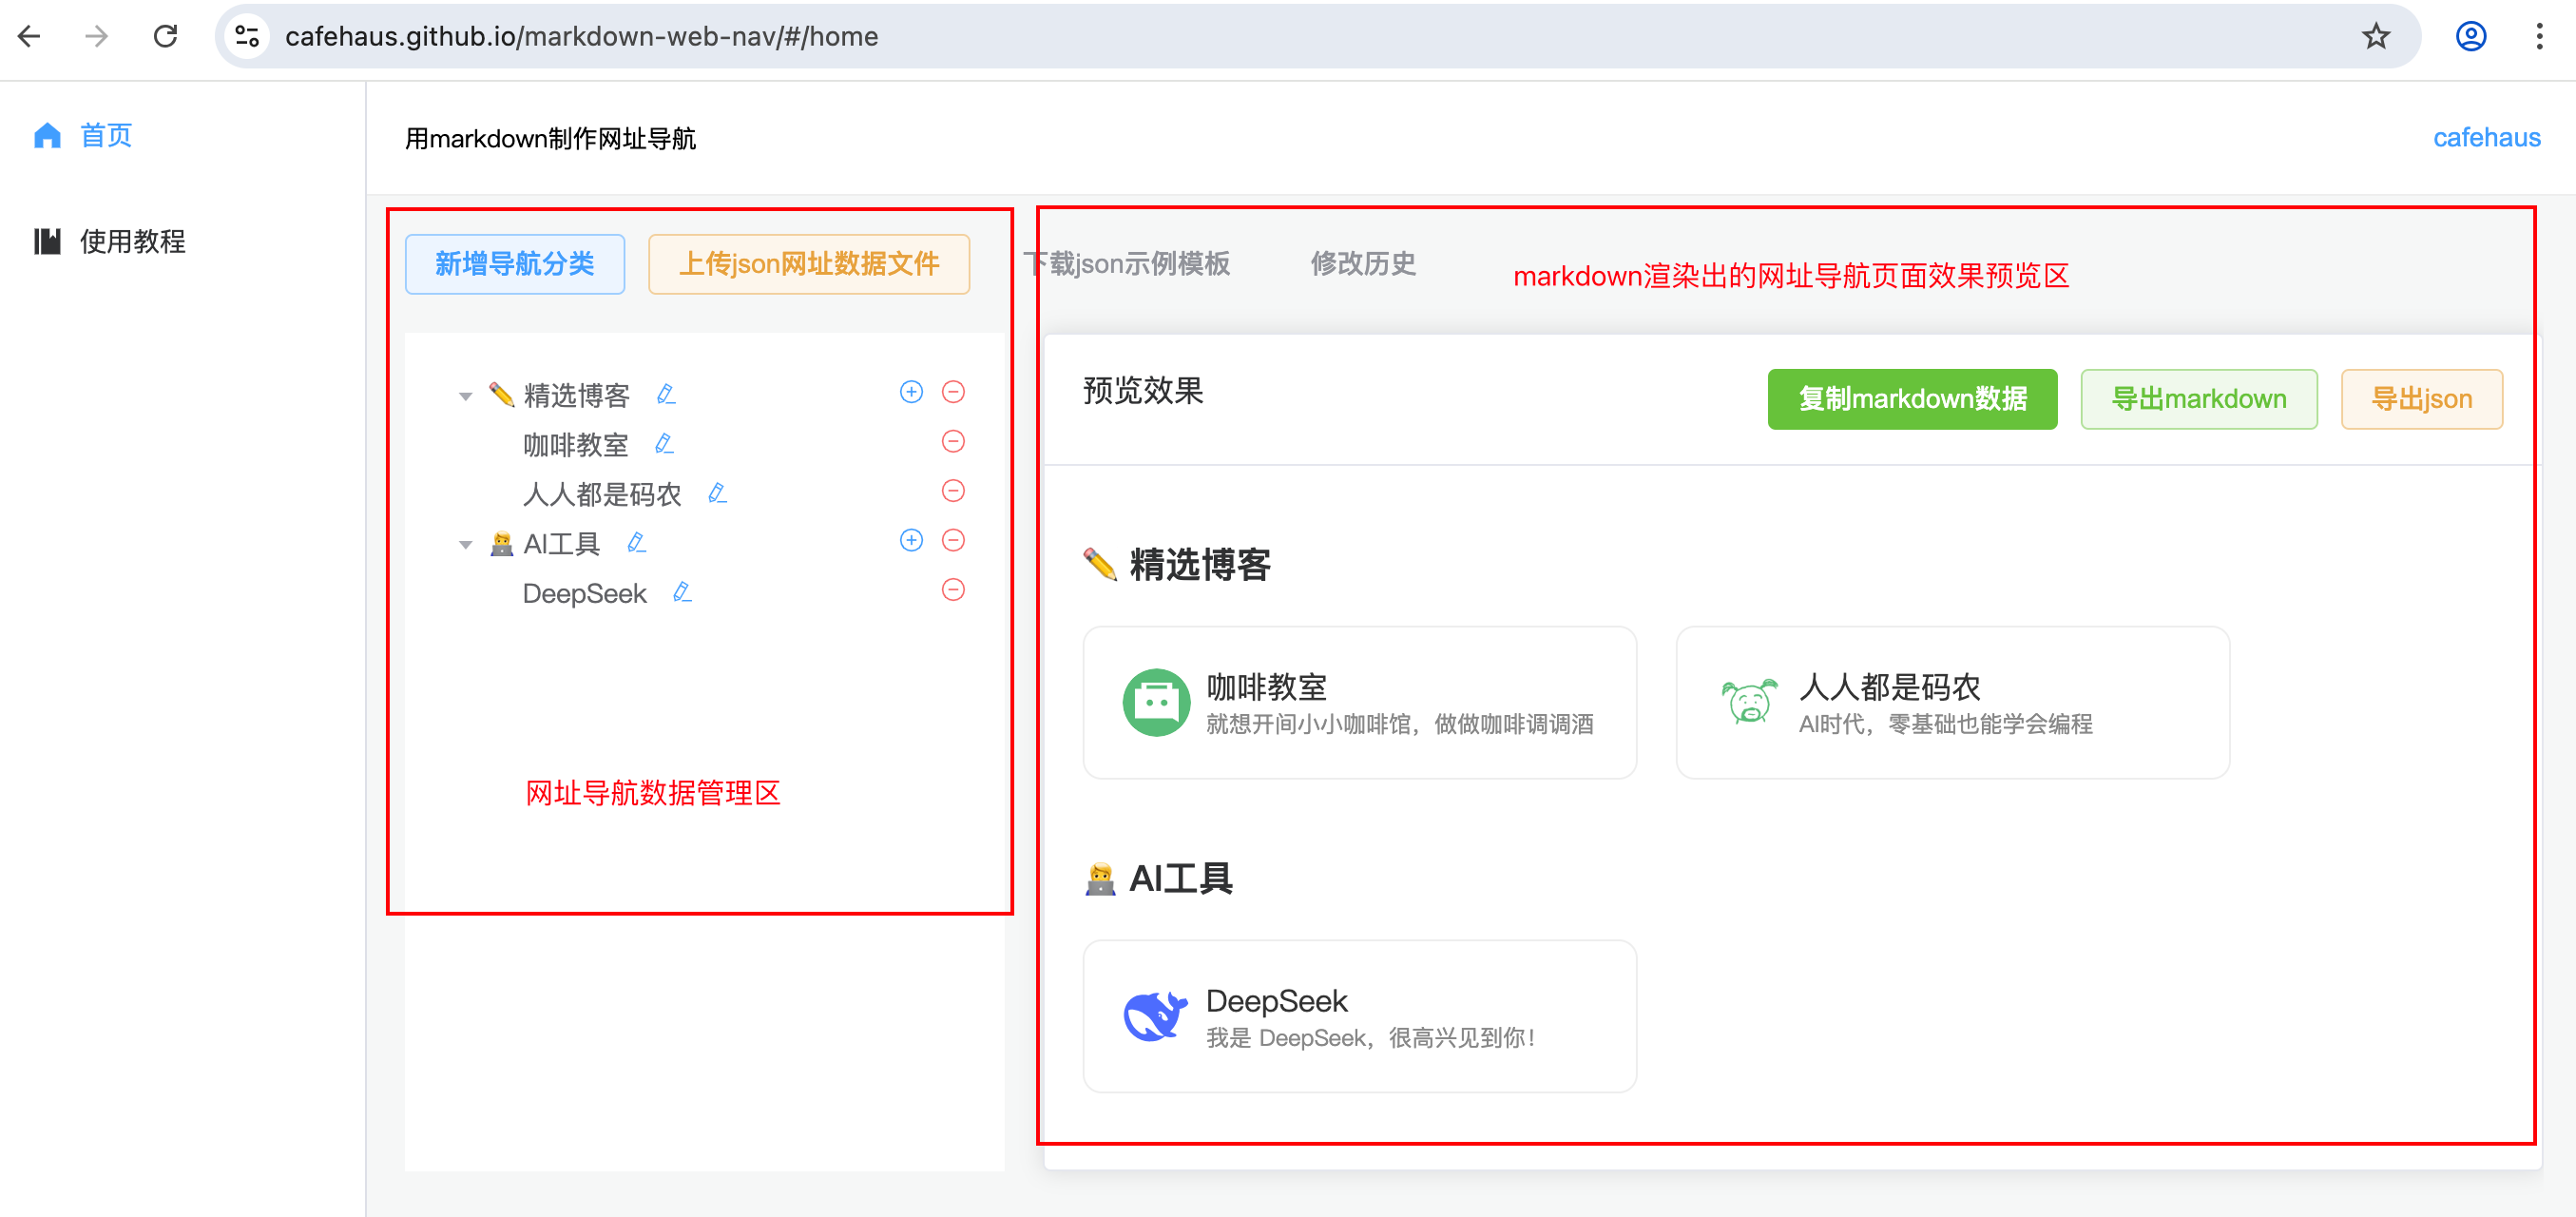Screen dimensions: 2576x1217
Task: Click 导出markdown button
Action: (2198, 399)
